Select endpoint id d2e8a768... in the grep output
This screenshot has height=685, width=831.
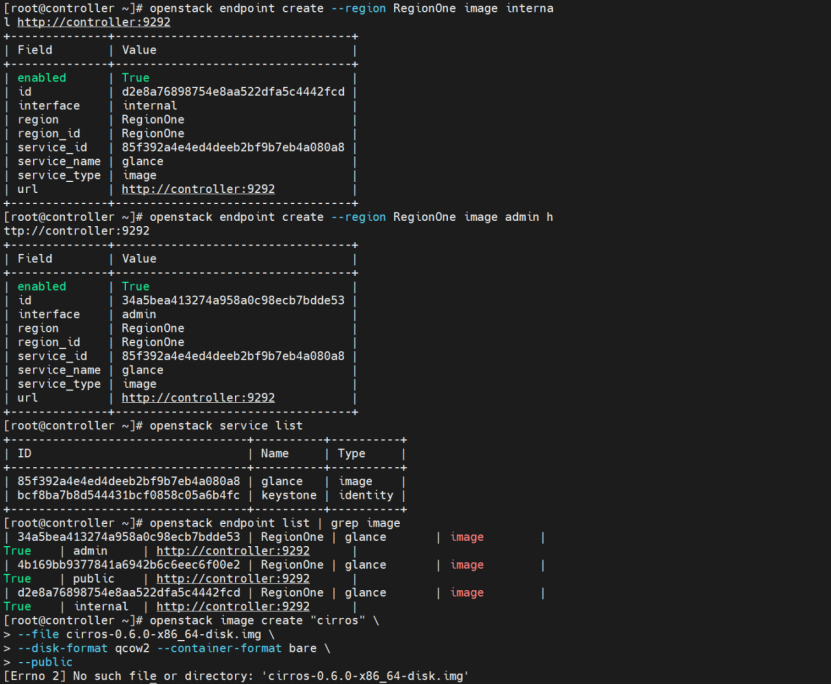[128, 593]
